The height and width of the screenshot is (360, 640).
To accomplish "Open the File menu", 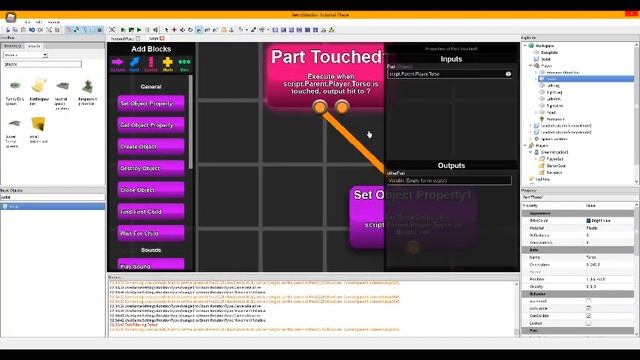I will [x=27, y=22].
